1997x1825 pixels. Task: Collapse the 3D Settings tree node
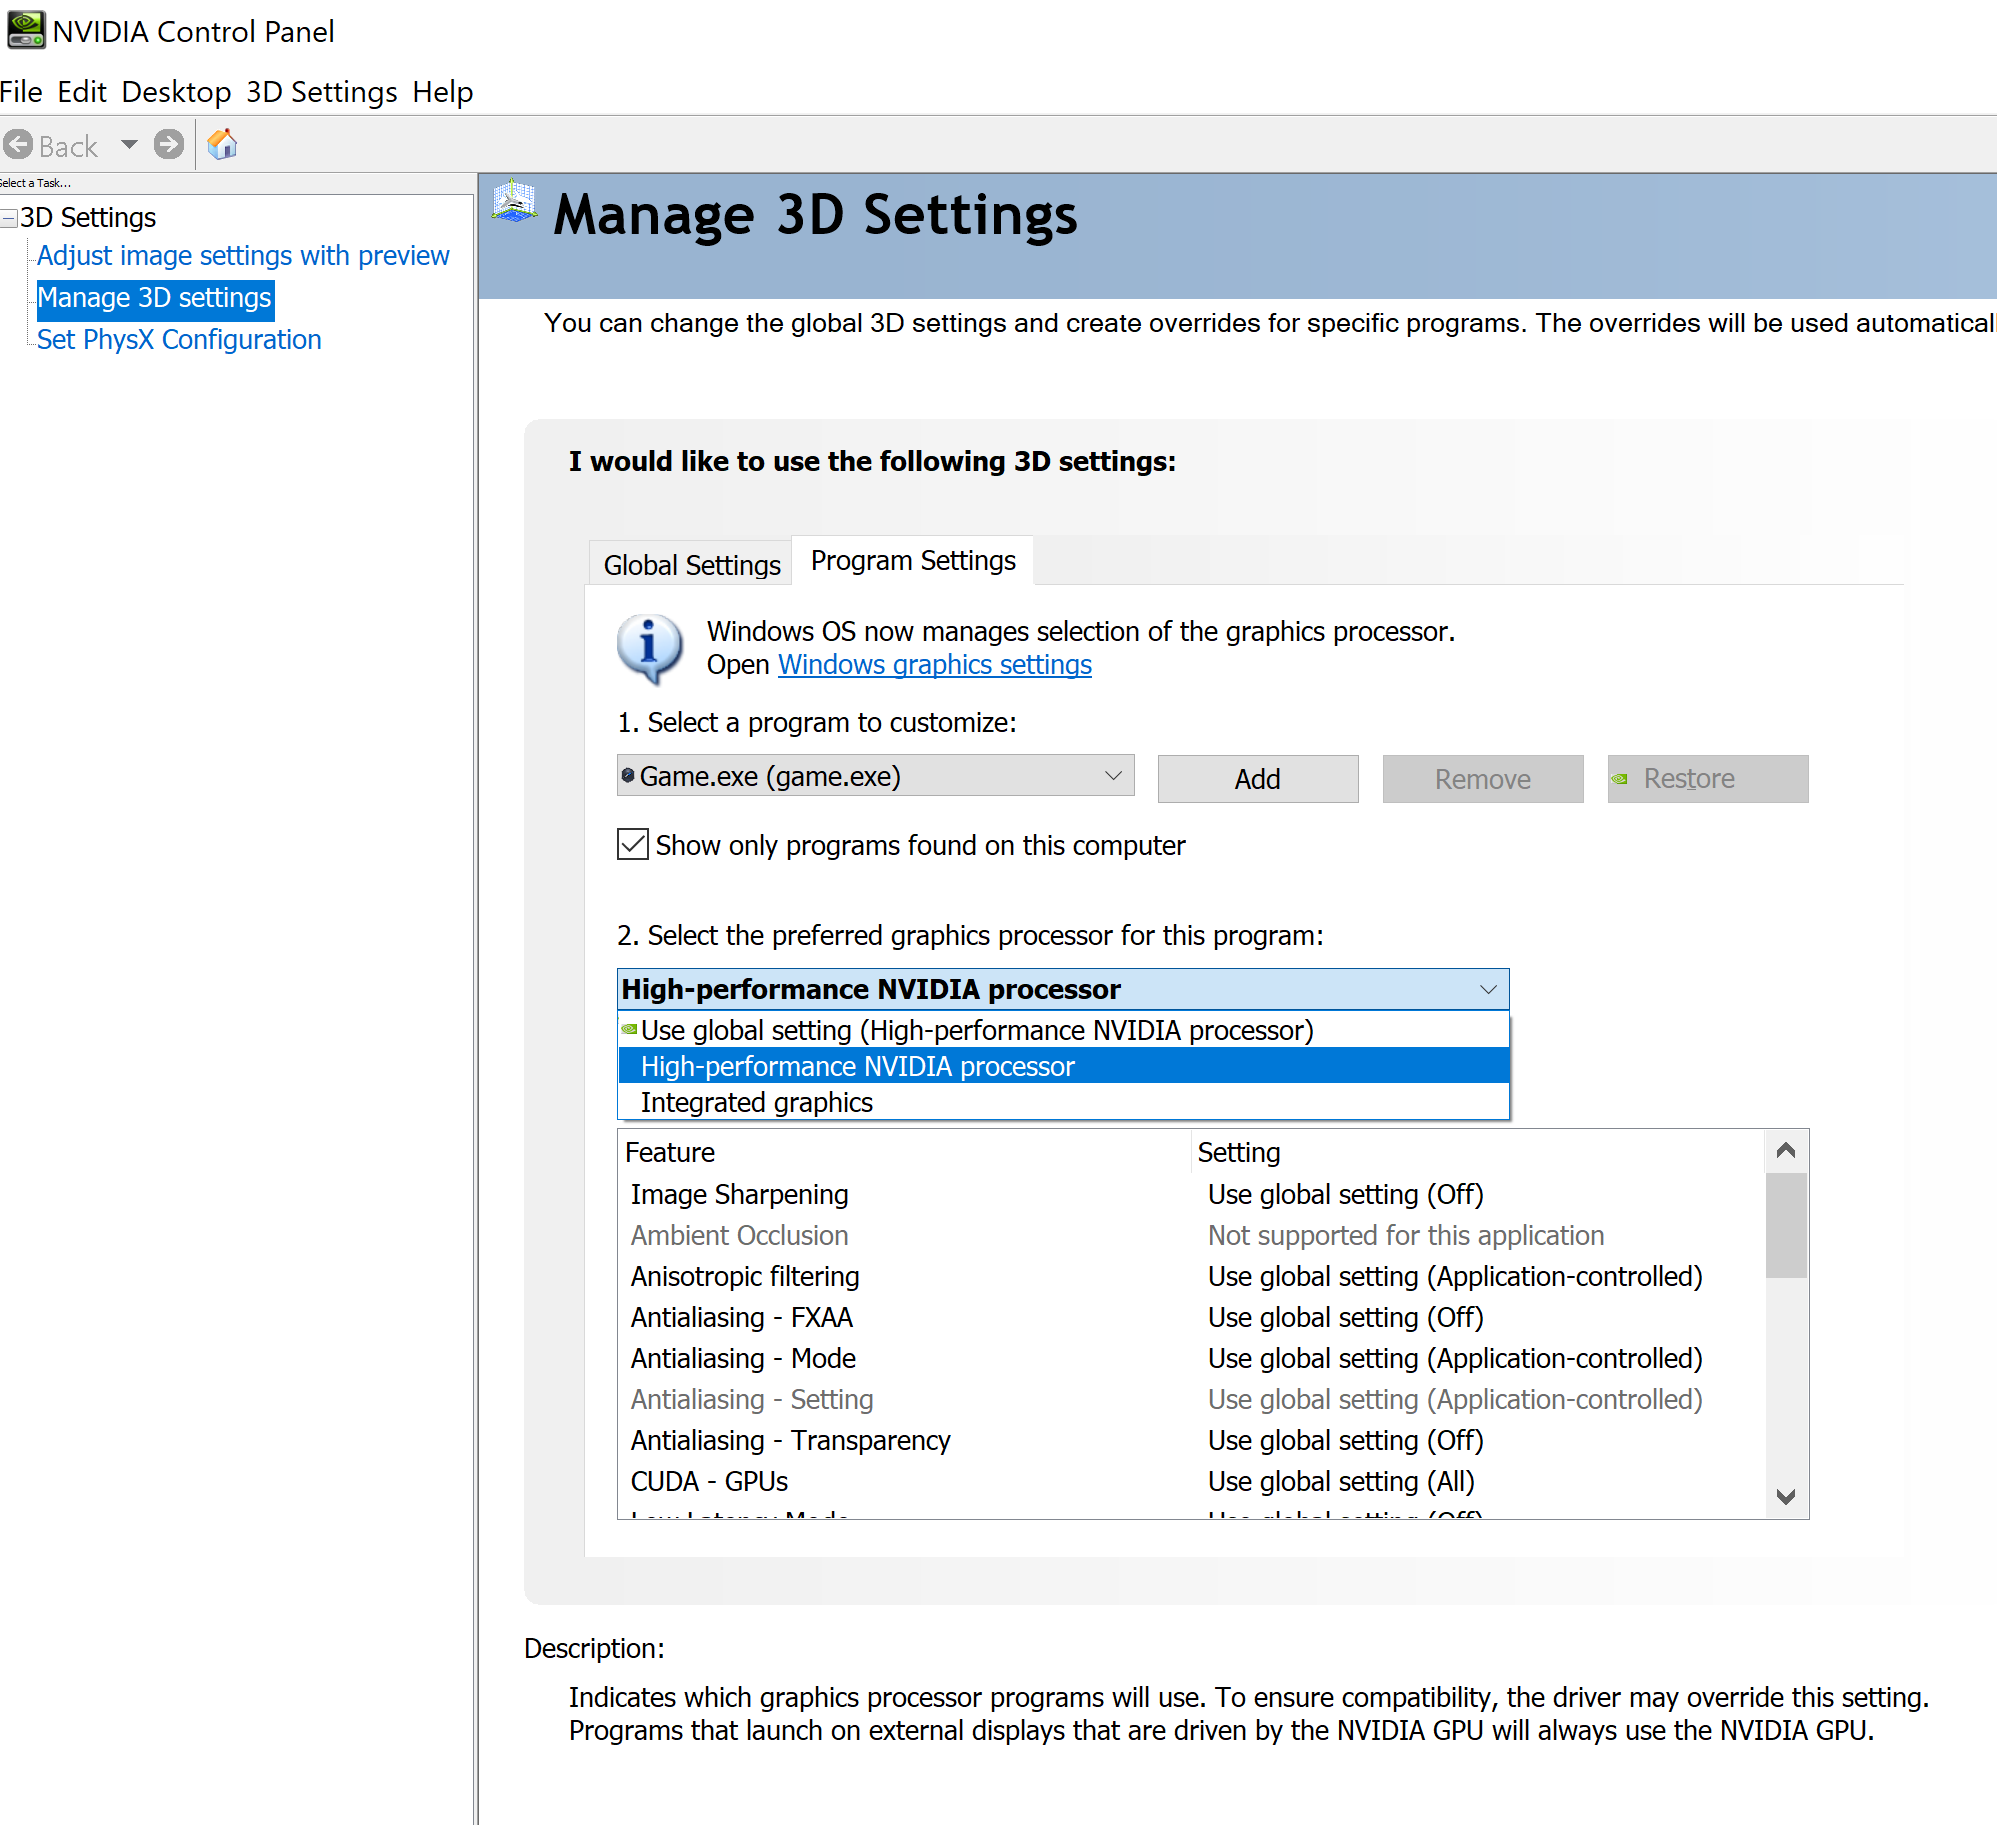click(x=9, y=218)
